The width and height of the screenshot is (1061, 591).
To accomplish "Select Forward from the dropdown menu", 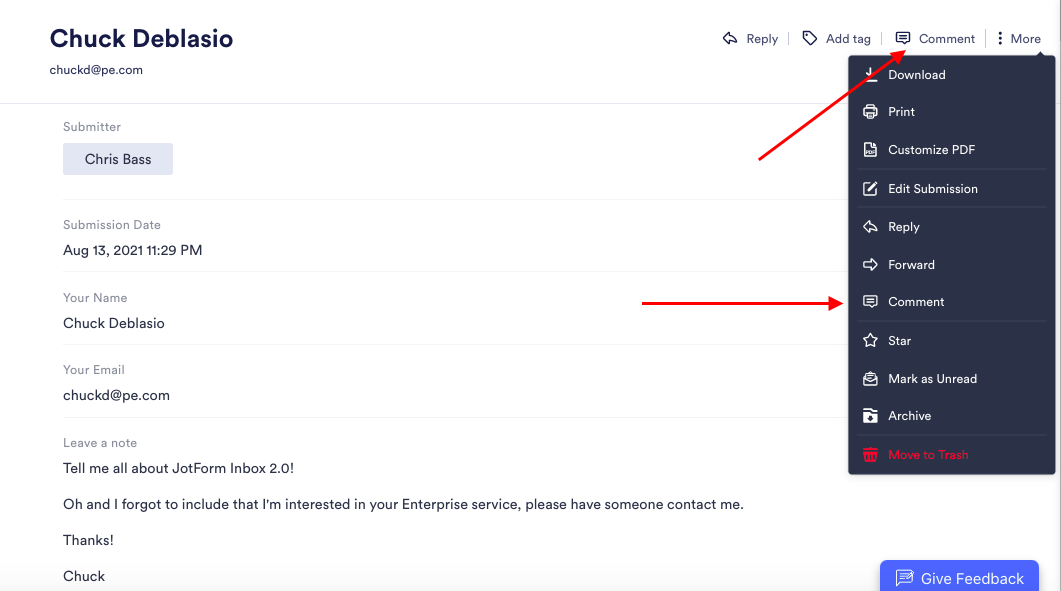I will pos(911,265).
